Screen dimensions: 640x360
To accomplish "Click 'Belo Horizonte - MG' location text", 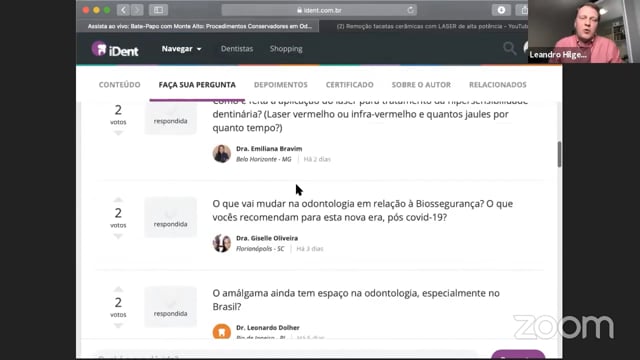I will (x=264, y=159).
